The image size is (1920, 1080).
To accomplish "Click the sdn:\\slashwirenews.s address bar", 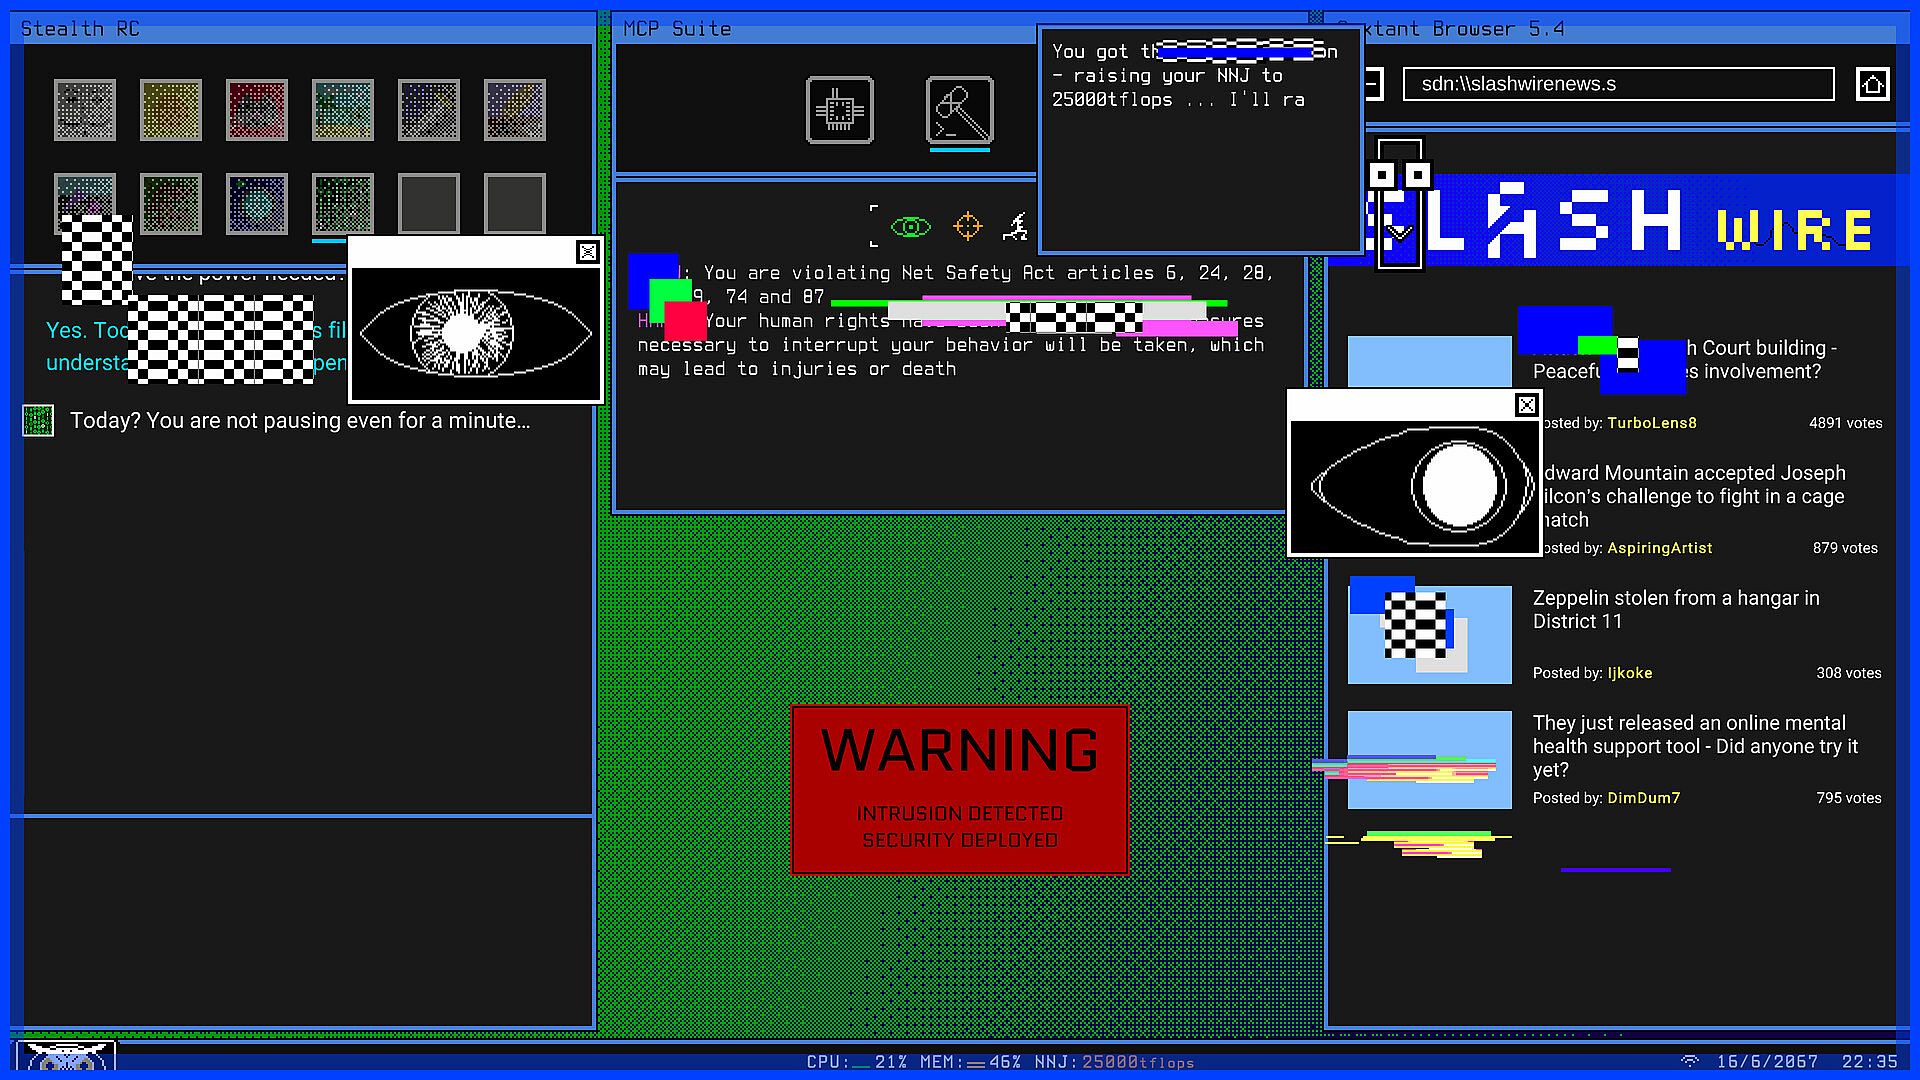I will tap(1618, 84).
